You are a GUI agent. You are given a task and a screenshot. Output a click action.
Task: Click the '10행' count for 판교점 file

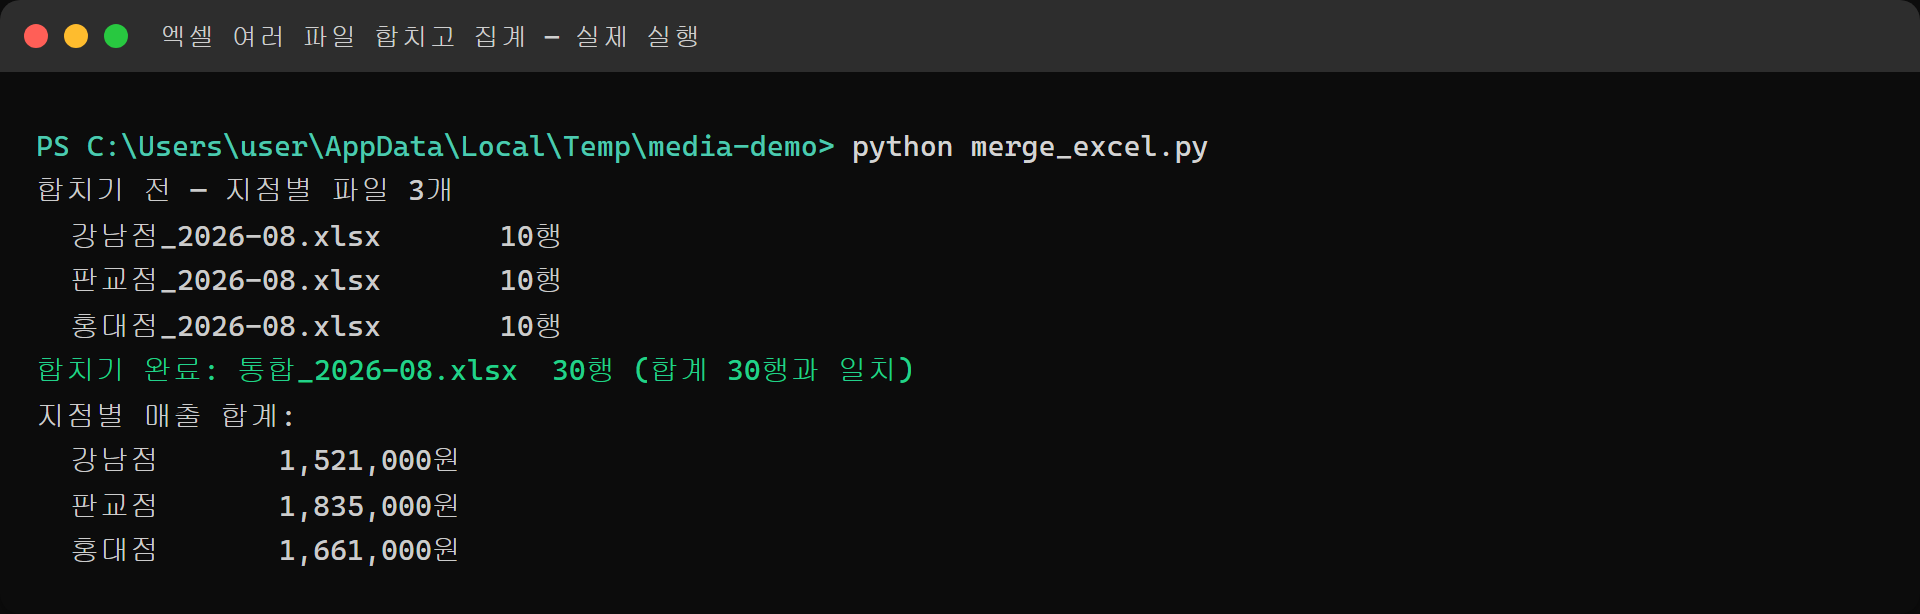(x=530, y=280)
